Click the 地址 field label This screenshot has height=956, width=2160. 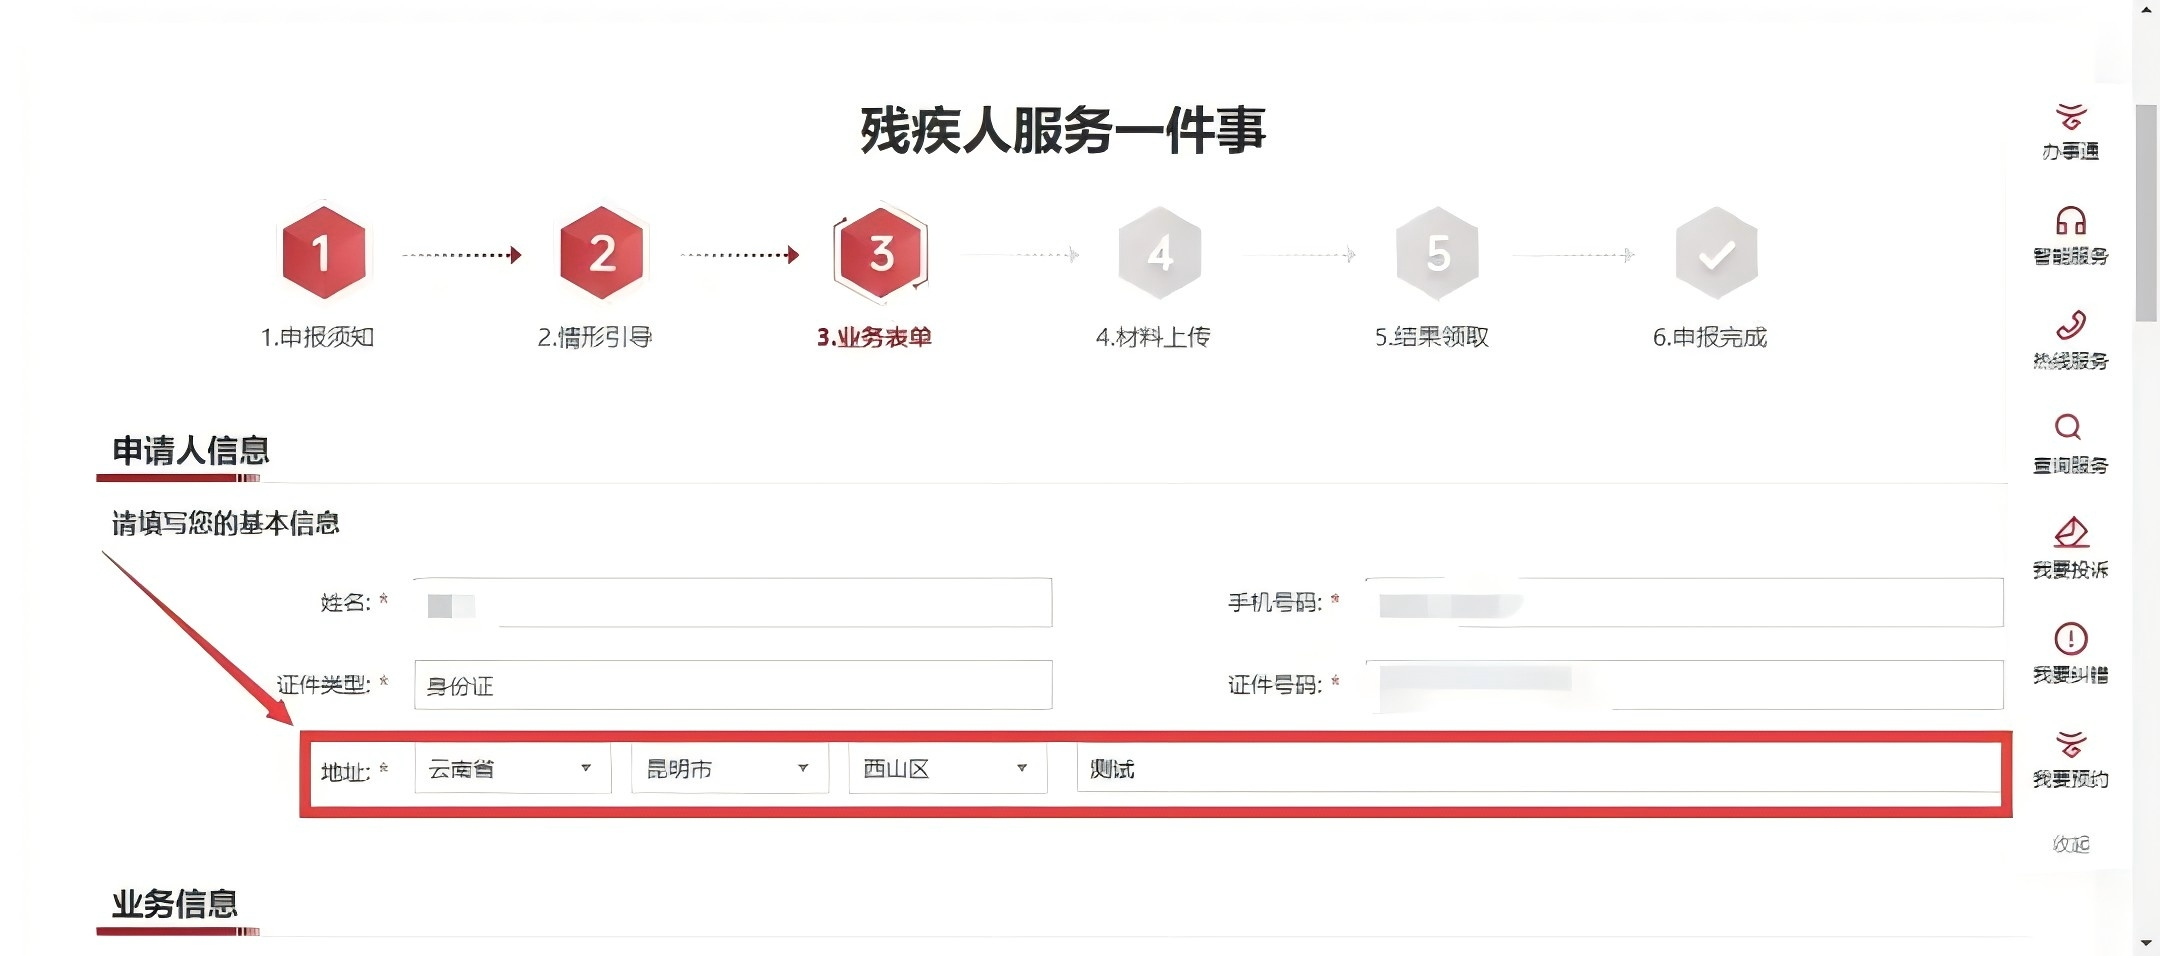pyautogui.click(x=345, y=771)
